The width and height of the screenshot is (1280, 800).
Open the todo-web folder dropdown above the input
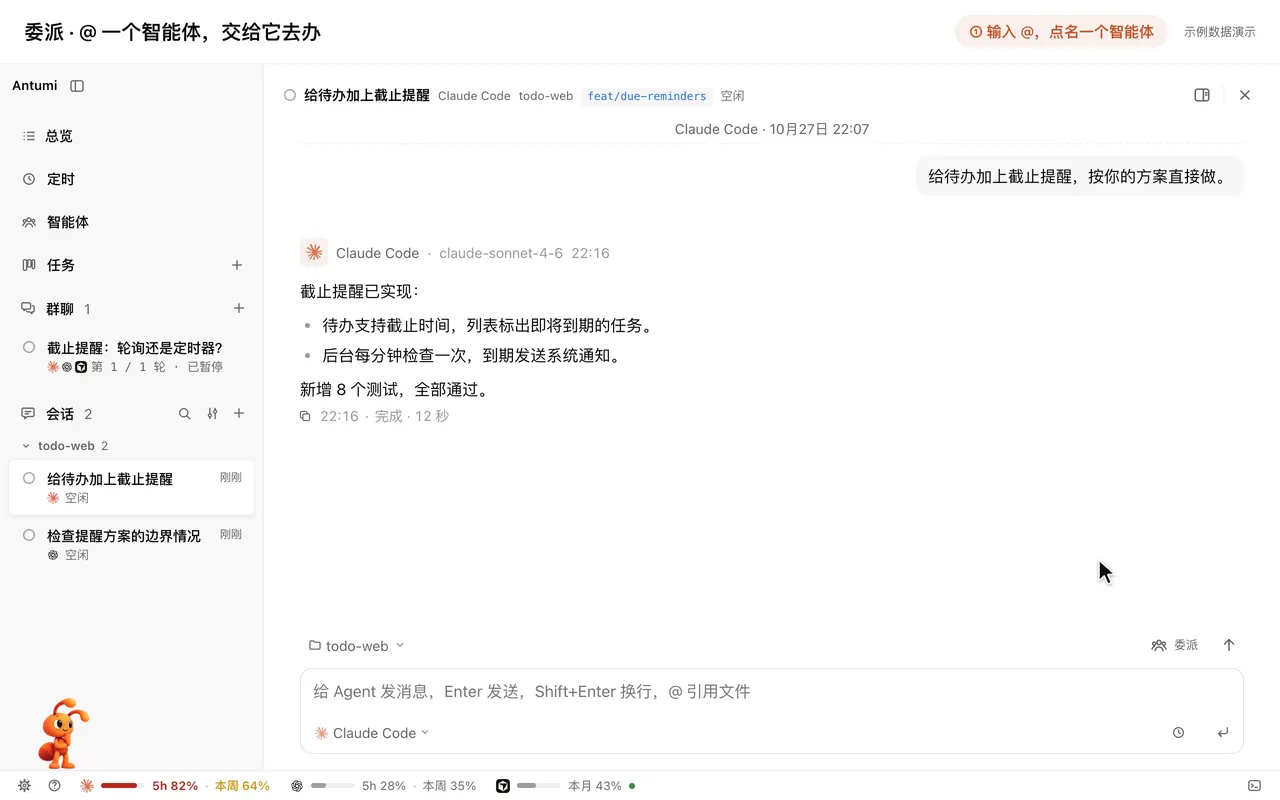coord(356,646)
